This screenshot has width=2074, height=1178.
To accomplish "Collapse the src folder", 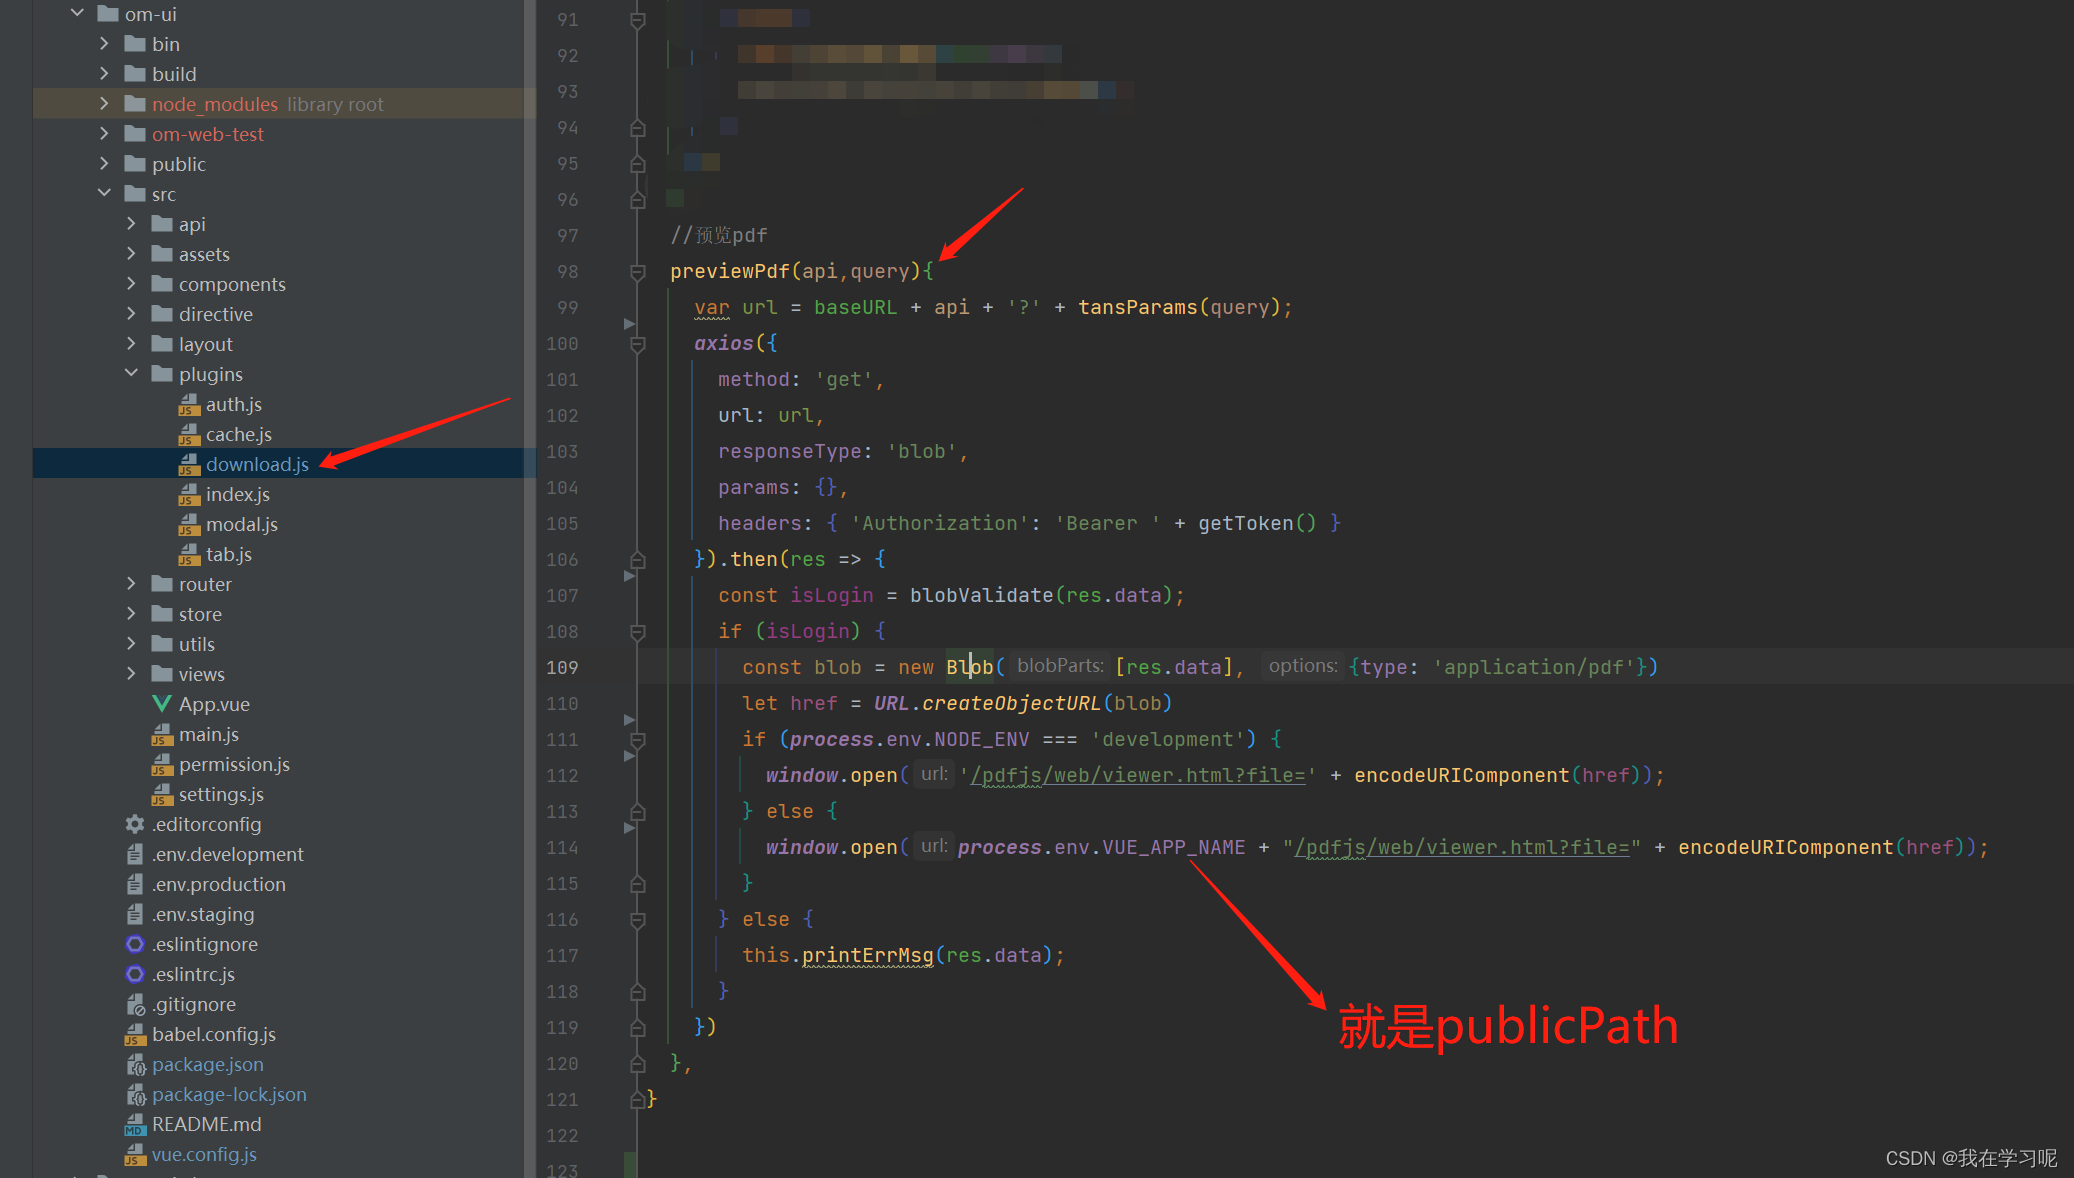I will pyautogui.click(x=104, y=193).
